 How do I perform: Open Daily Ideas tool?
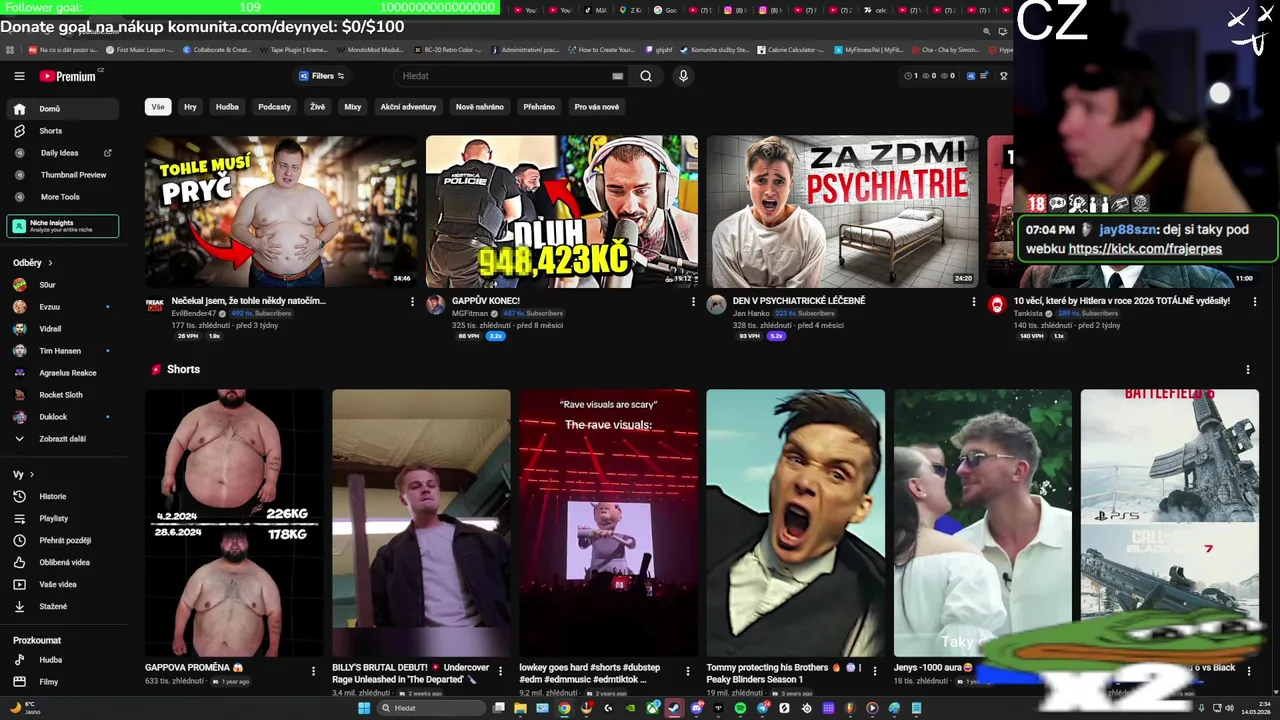click(x=62, y=153)
